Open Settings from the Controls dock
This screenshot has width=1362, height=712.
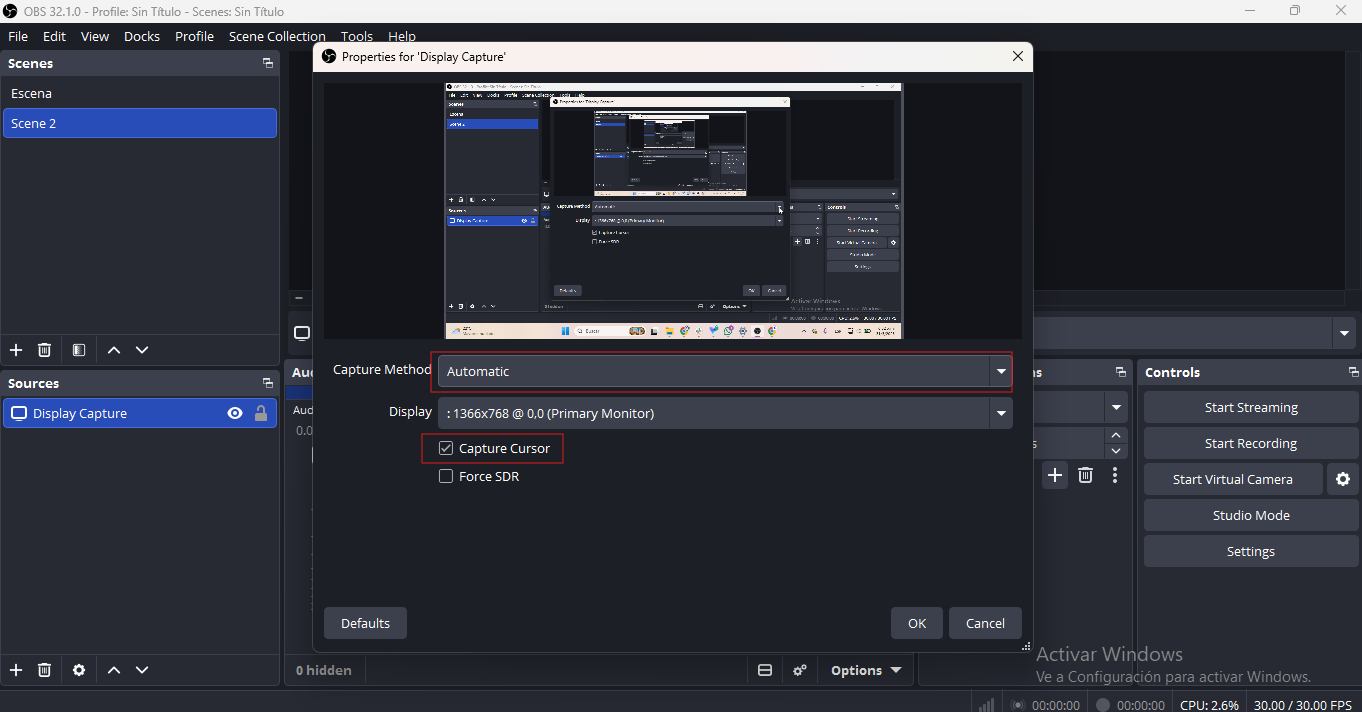click(x=1251, y=552)
